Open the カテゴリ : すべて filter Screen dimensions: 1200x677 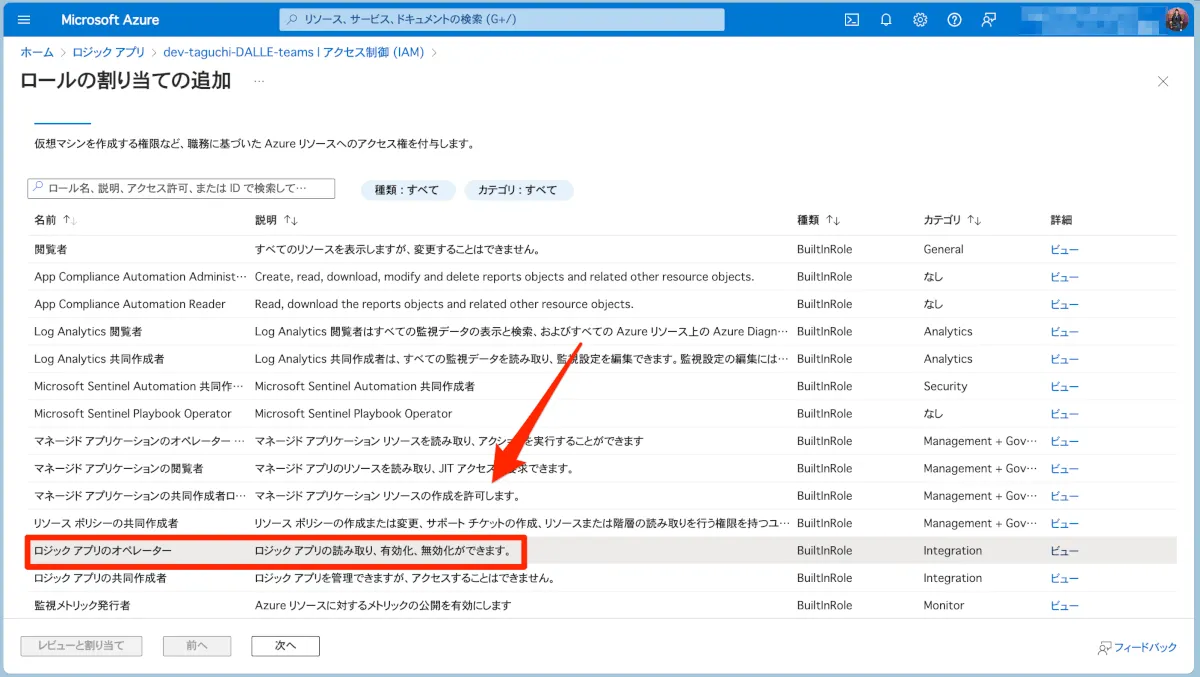coord(518,190)
